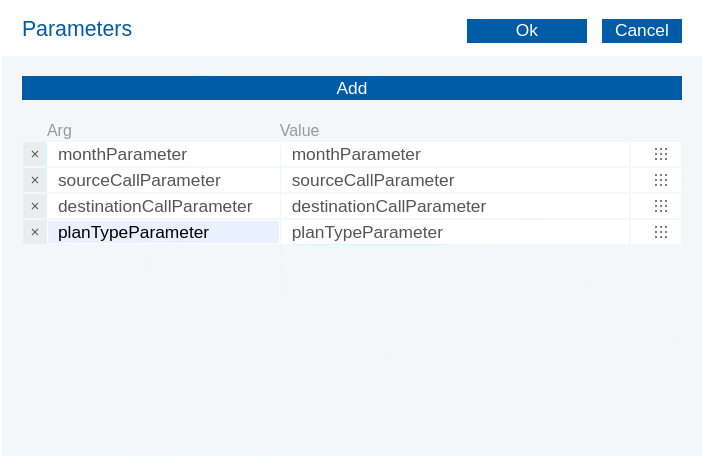The height and width of the screenshot is (458, 704).
Task: Add a new parameter row
Action: (351, 88)
